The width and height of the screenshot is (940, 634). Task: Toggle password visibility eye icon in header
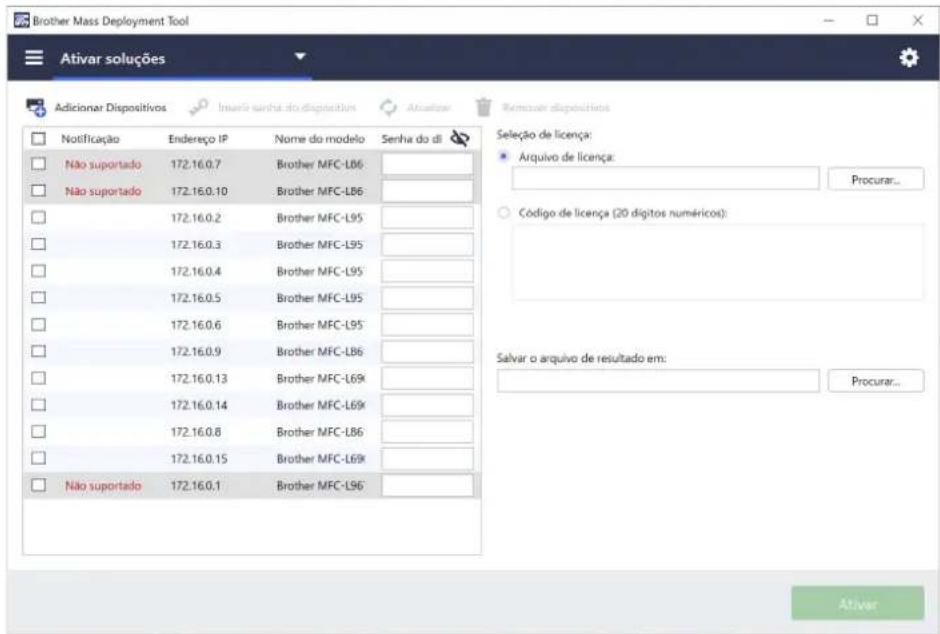[460, 138]
